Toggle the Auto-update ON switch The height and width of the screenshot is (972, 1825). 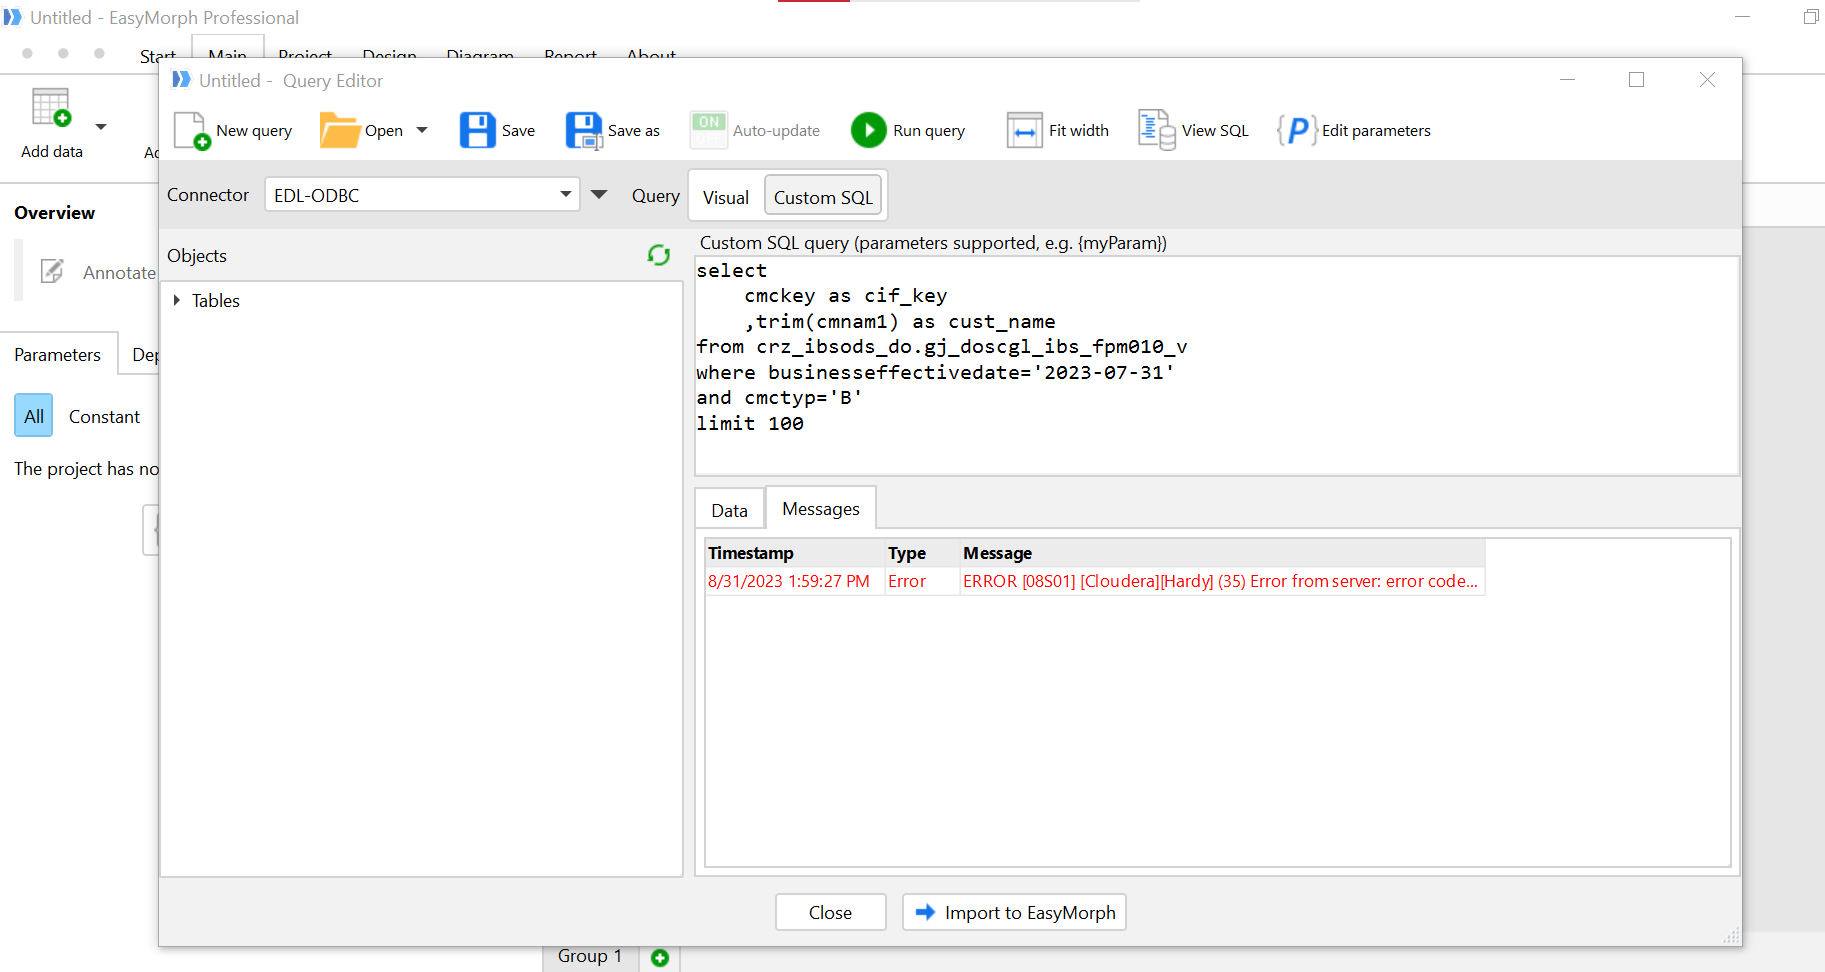[708, 130]
